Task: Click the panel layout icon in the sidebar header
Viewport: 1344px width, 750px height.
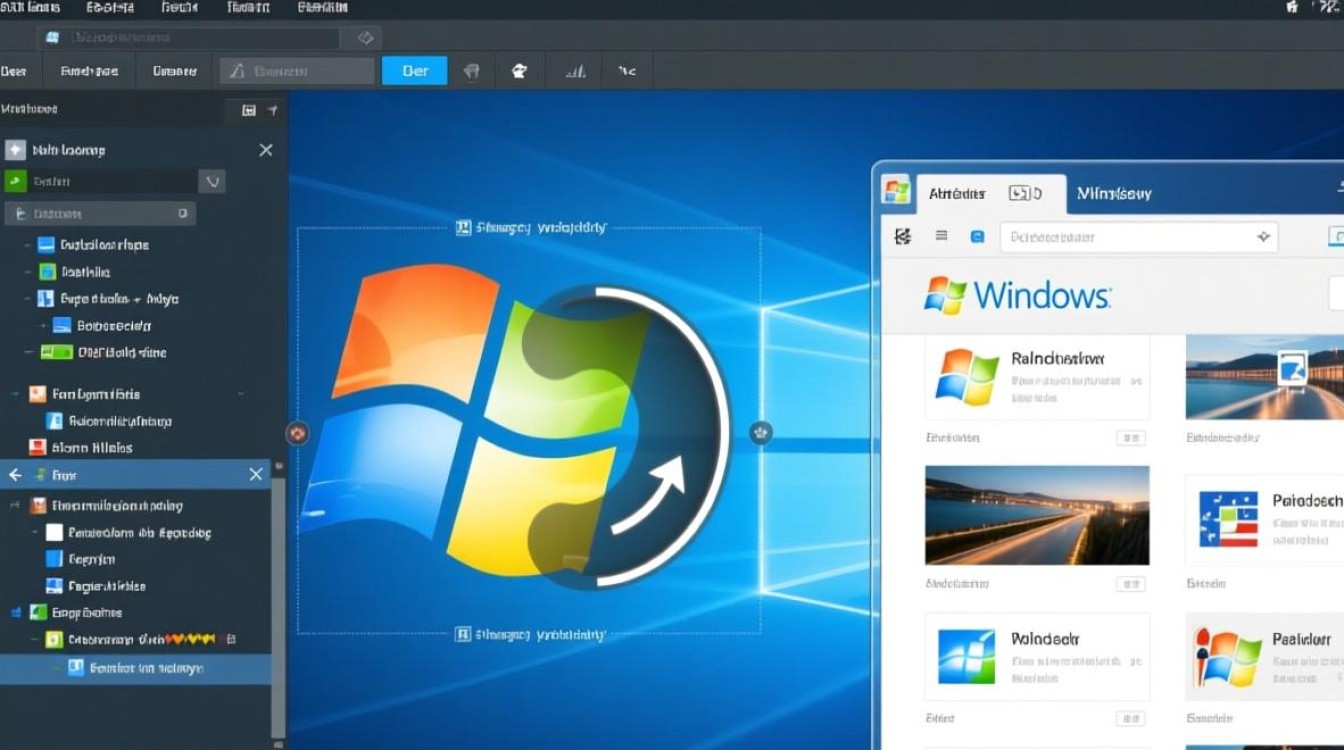Action: (249, 110)
